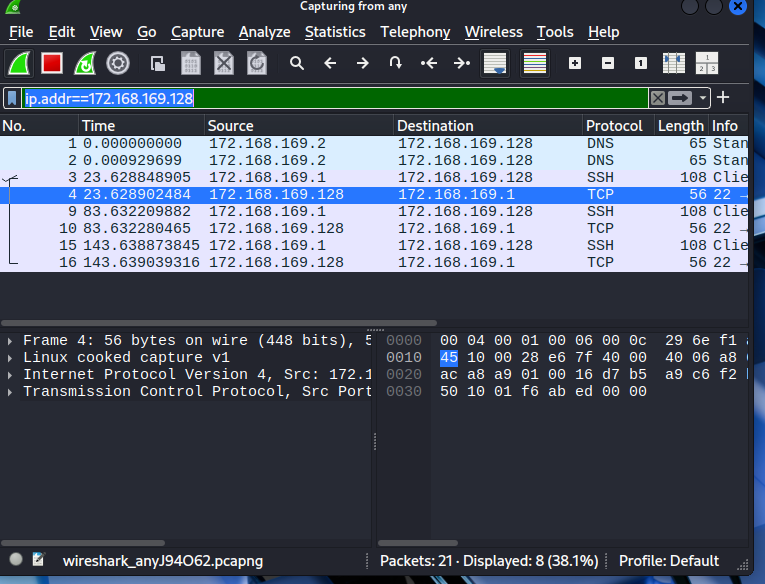Click packet bytes horizontal scrollbar
Viewport: 765px width, 584px height.
(x=418, y=543)
